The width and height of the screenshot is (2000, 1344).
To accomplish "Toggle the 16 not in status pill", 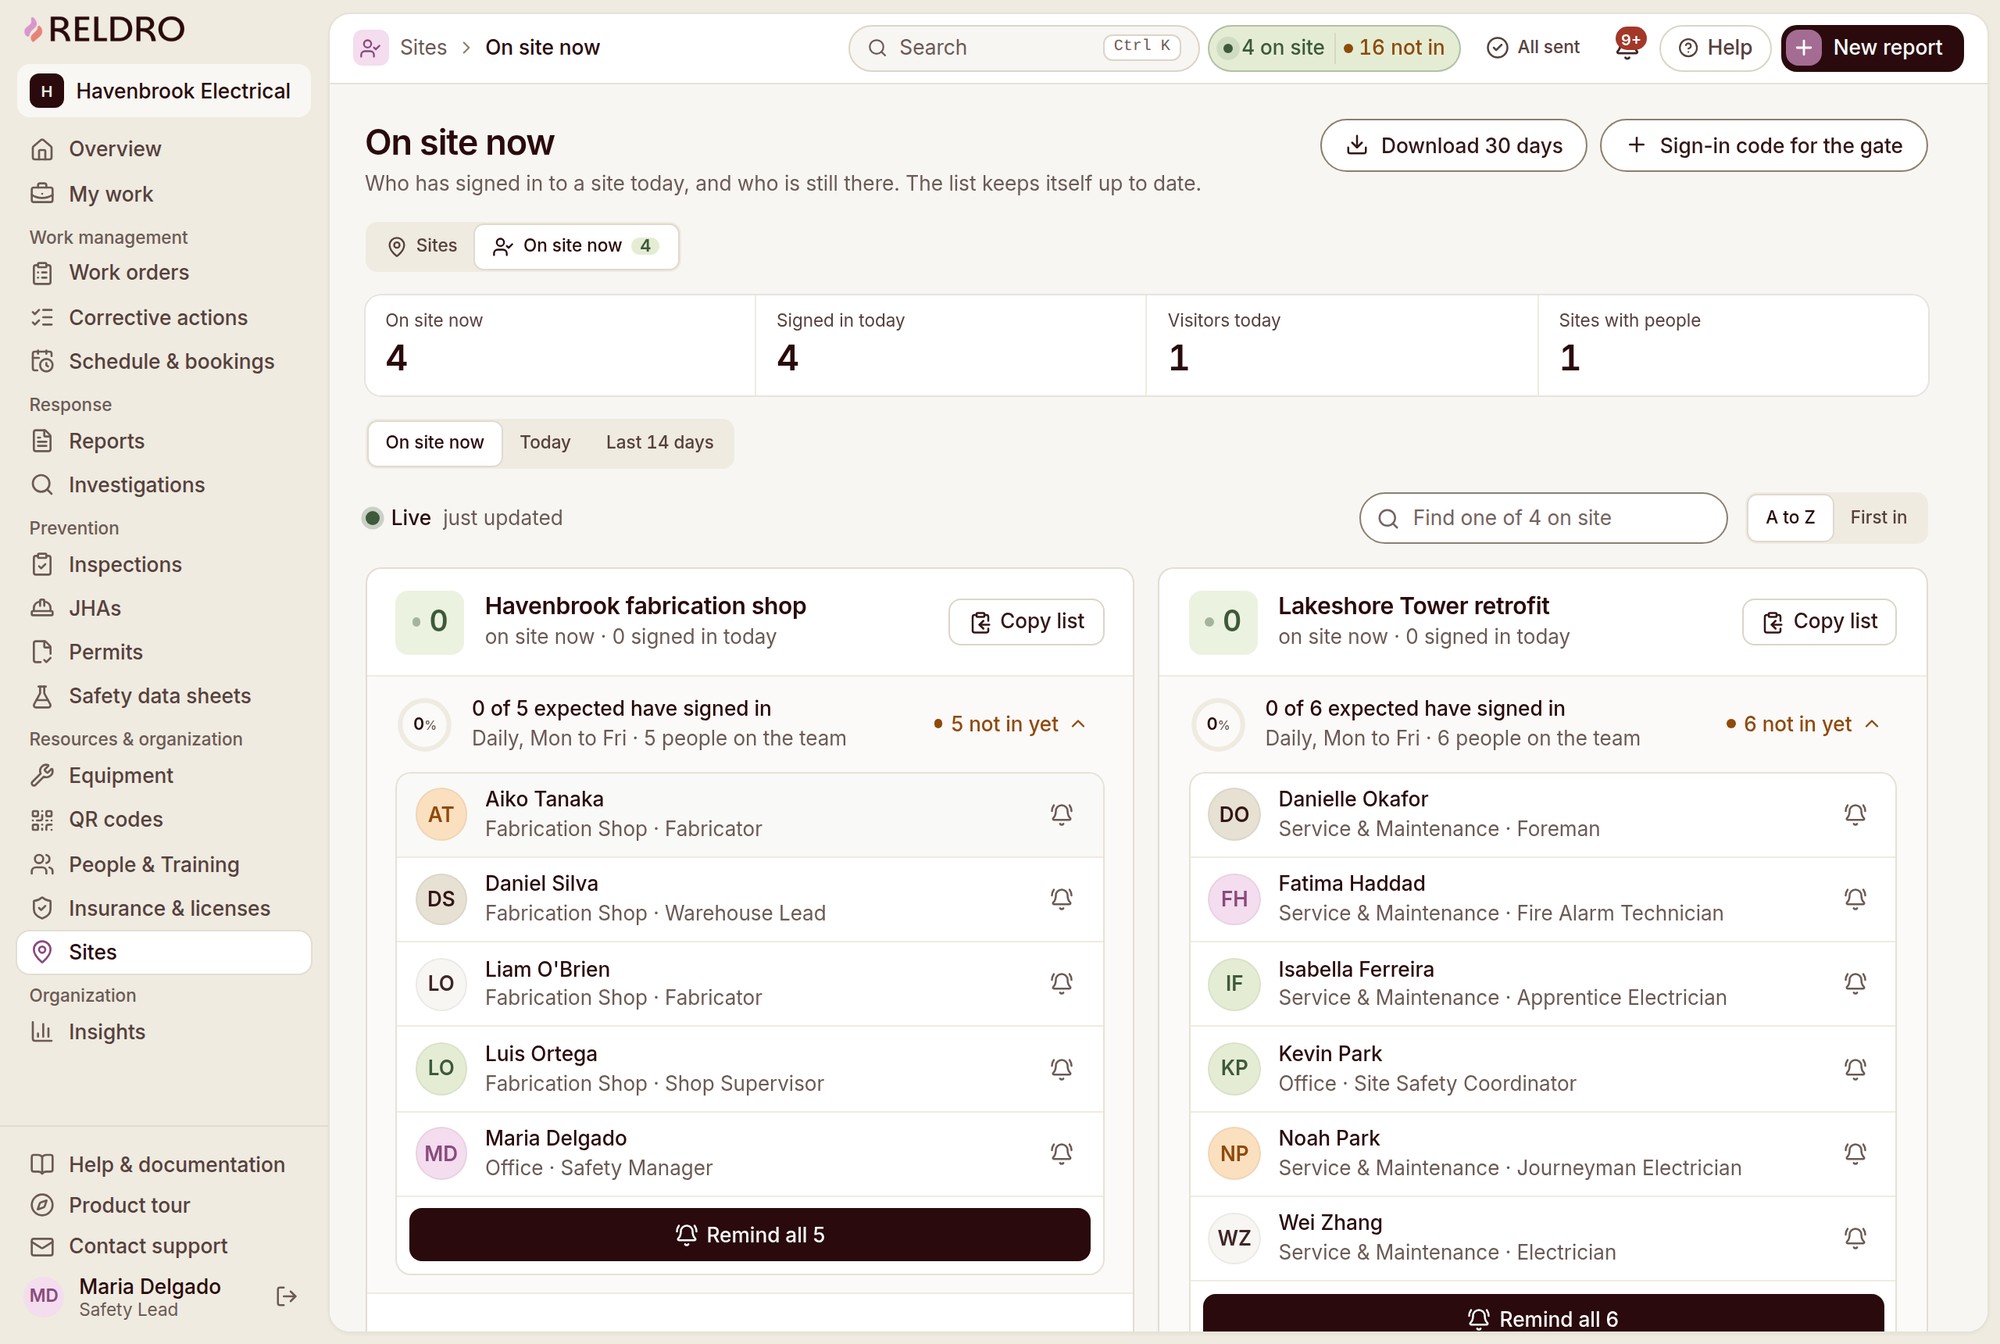I will coord(1395,47).
